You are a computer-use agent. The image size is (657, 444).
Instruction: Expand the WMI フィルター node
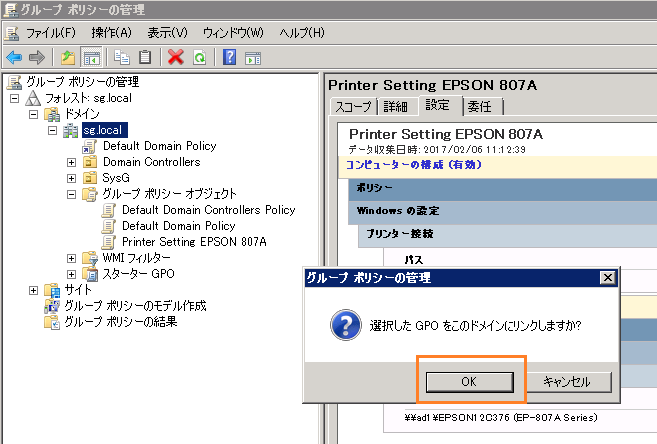click(x=72, y=258)
